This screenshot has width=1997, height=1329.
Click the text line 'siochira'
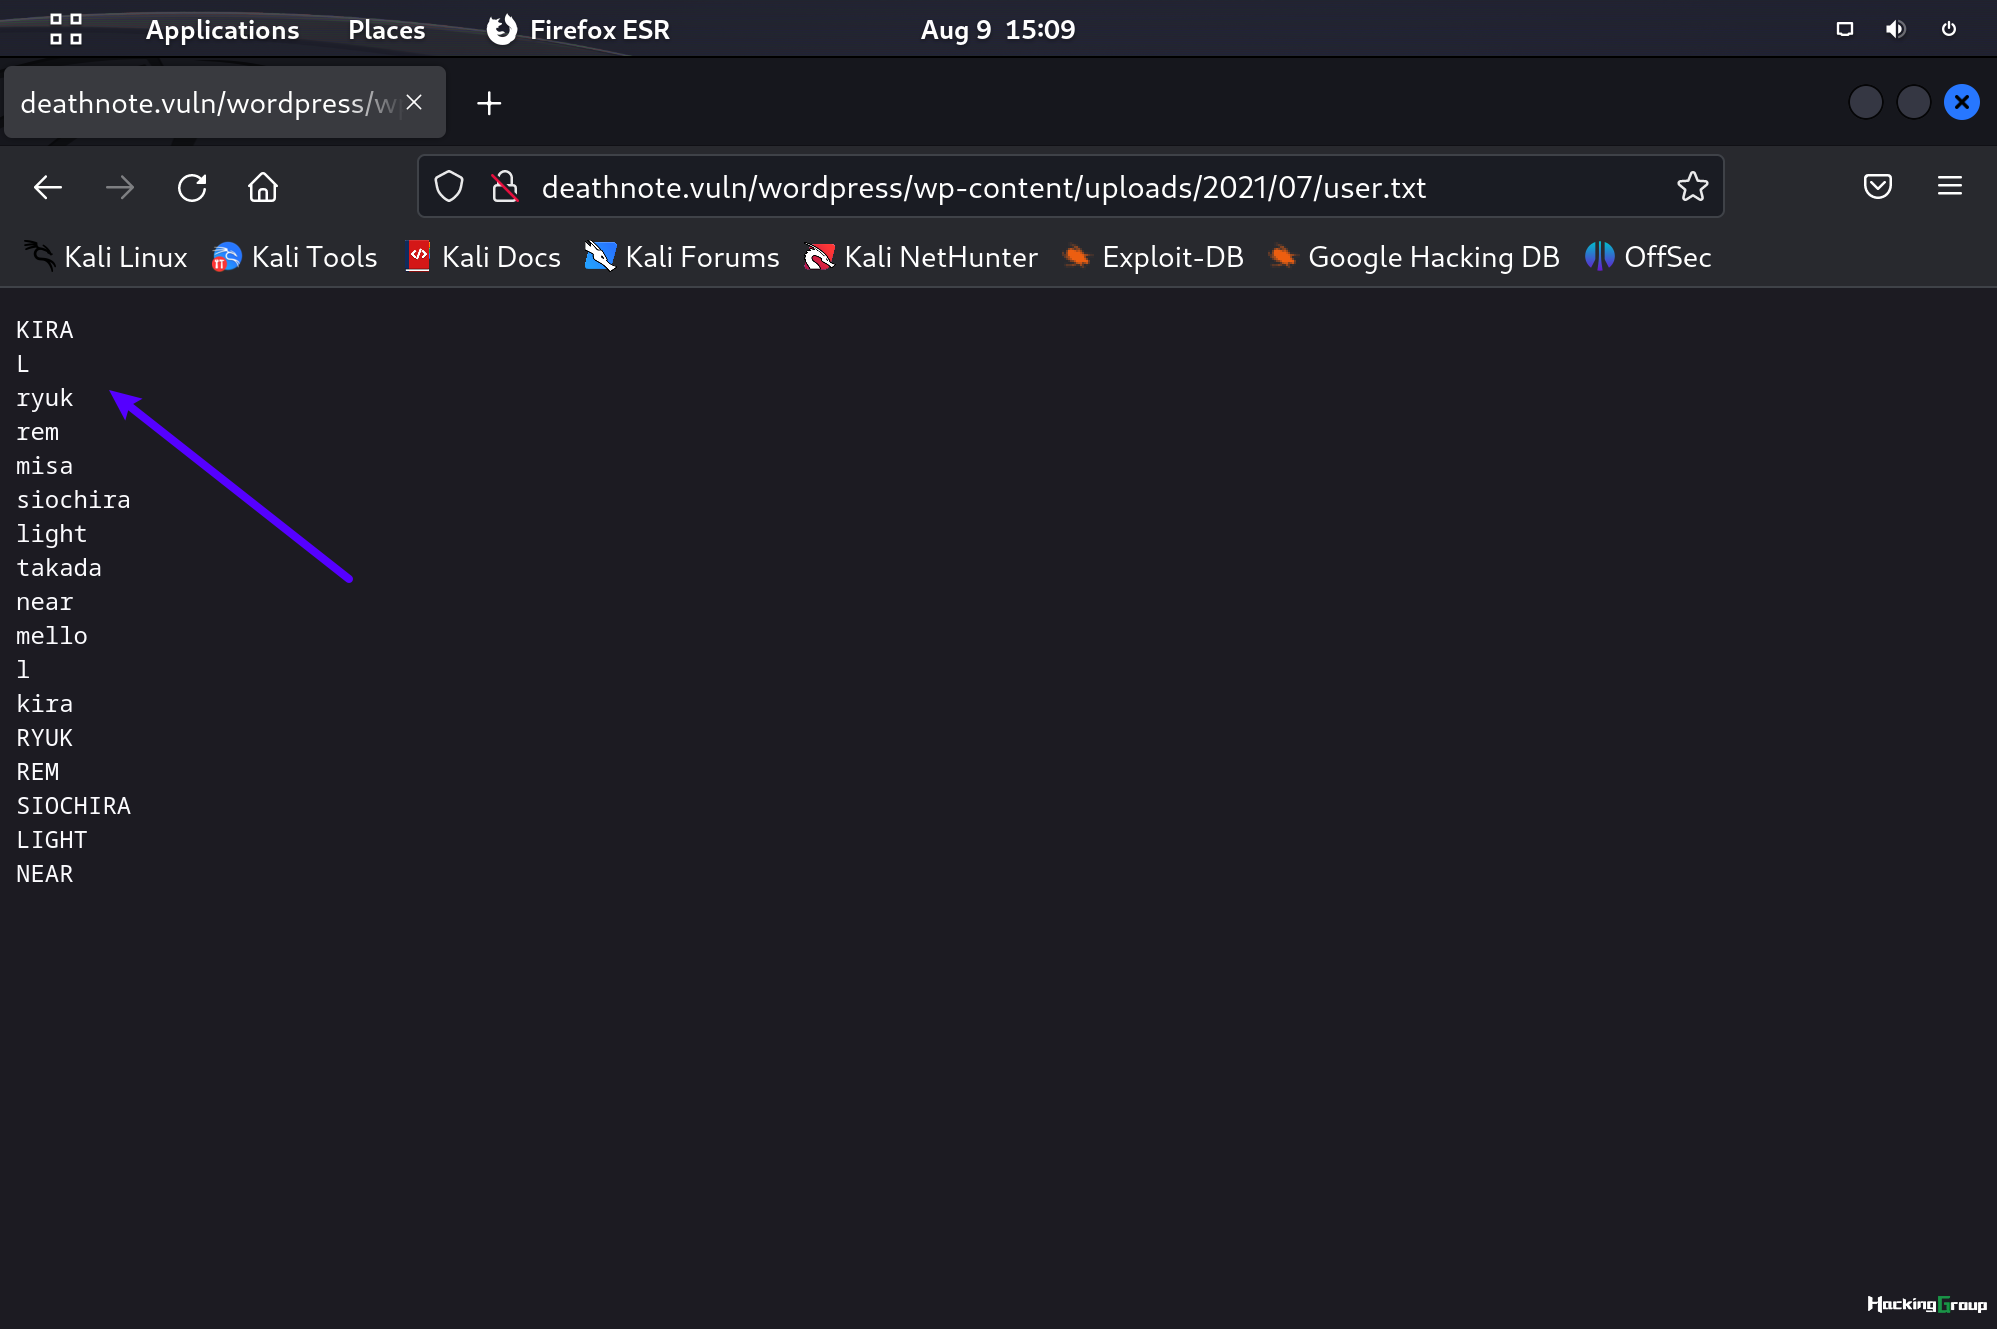(x=73, y=500)
